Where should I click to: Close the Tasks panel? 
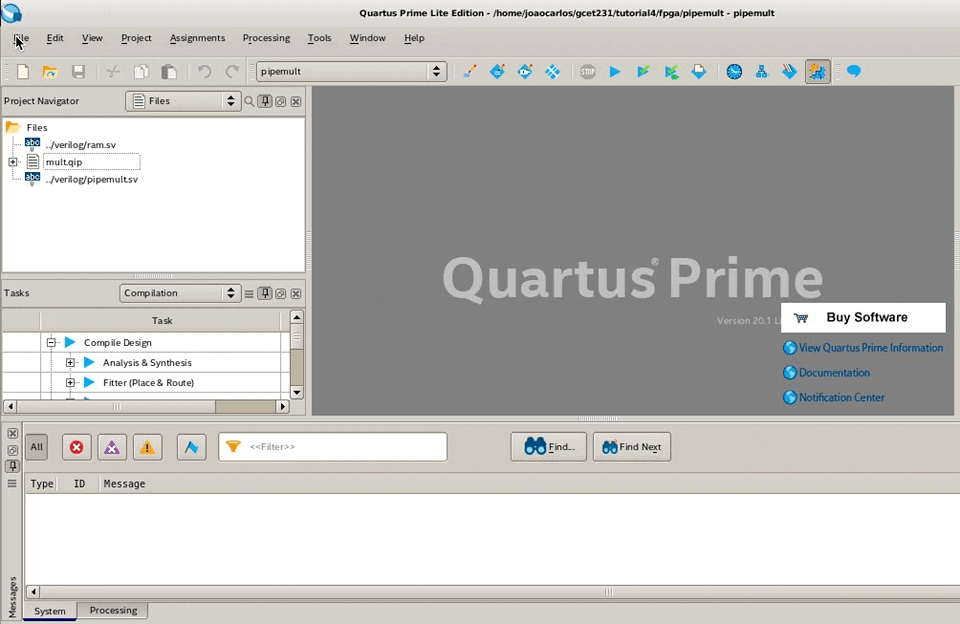point(296,294)
